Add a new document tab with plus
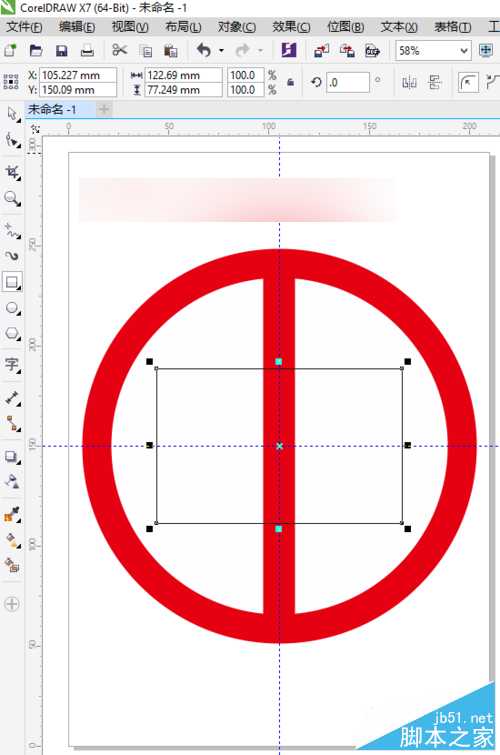500x755 pixels. (104, 109)
